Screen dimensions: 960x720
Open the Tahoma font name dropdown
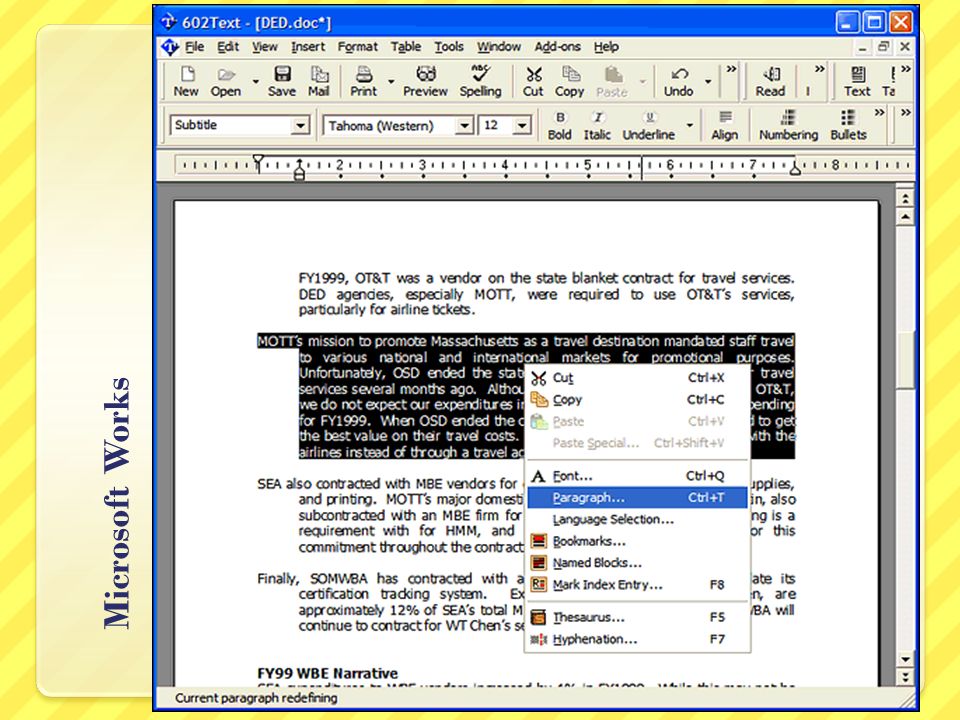[x=465, y=126]
